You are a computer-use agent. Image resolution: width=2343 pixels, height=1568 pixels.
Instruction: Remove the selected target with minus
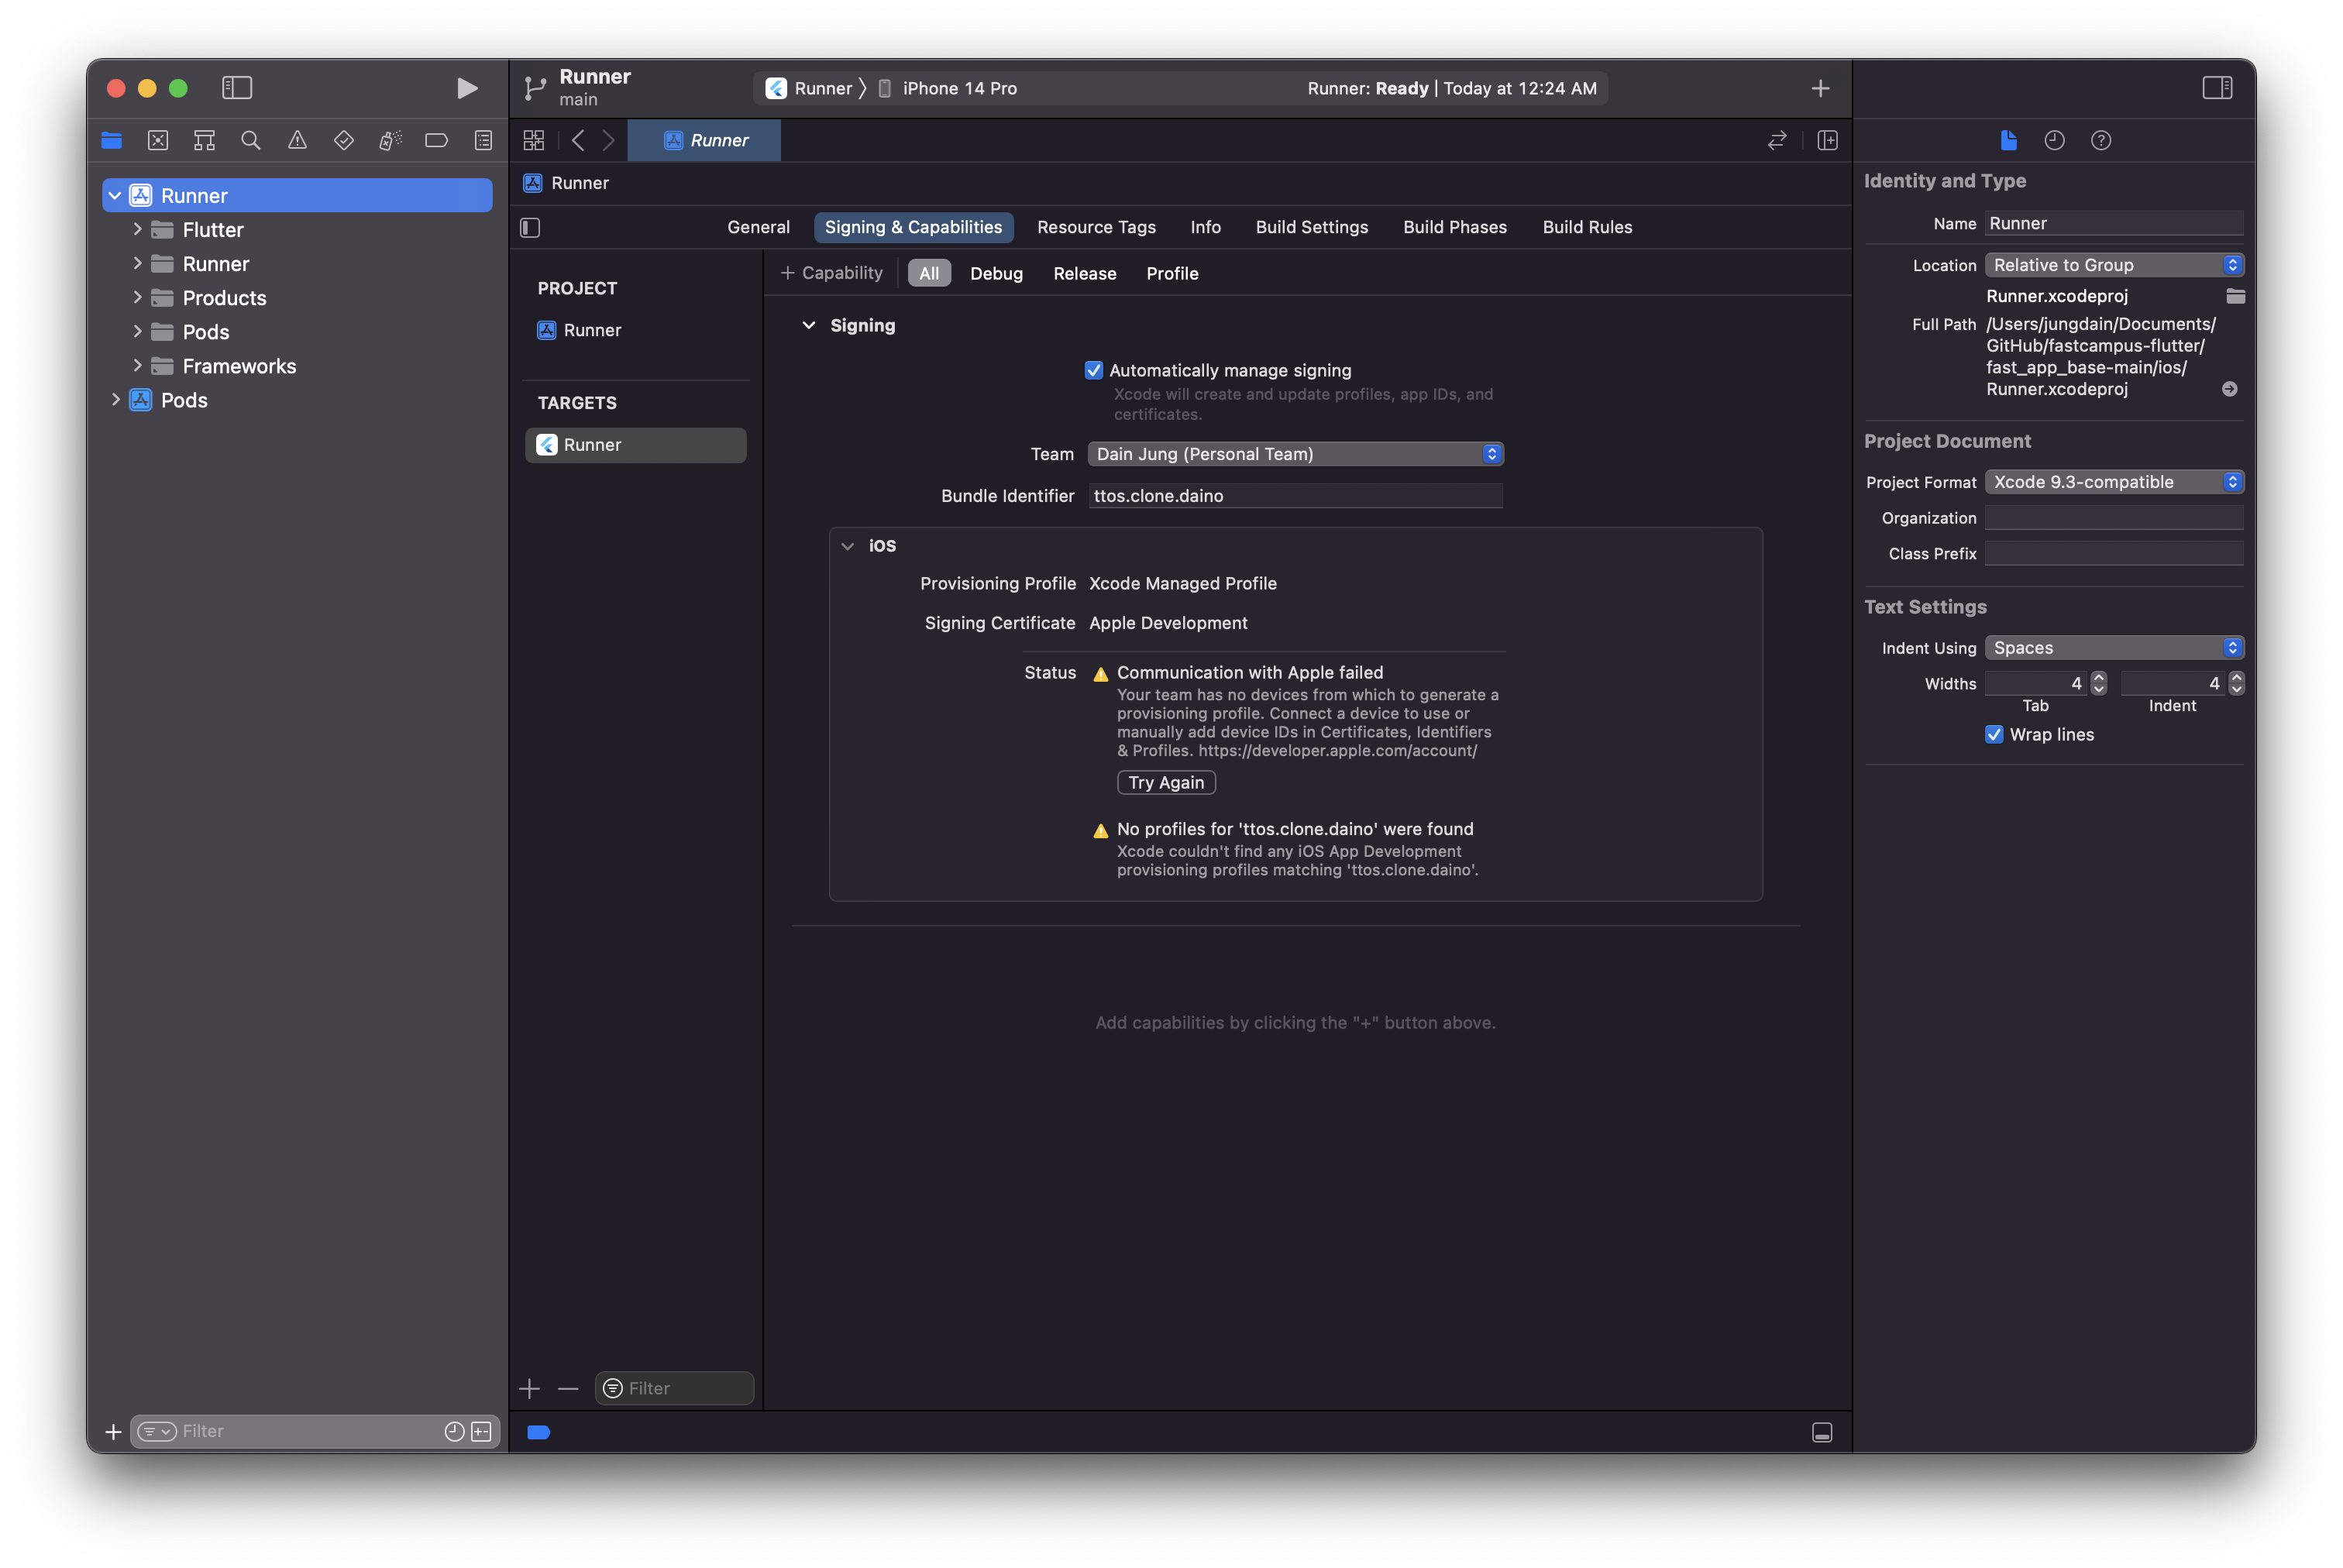[567, 1388]
